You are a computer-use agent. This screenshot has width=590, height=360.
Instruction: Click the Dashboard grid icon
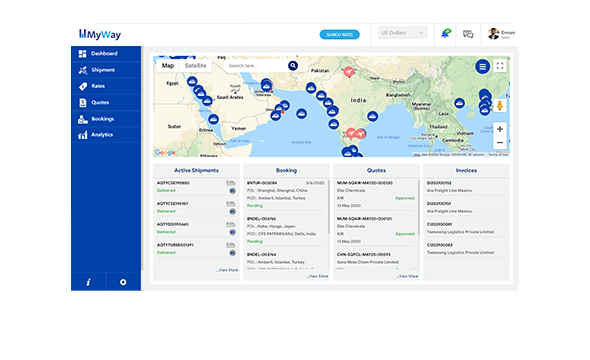coord(82,54)
